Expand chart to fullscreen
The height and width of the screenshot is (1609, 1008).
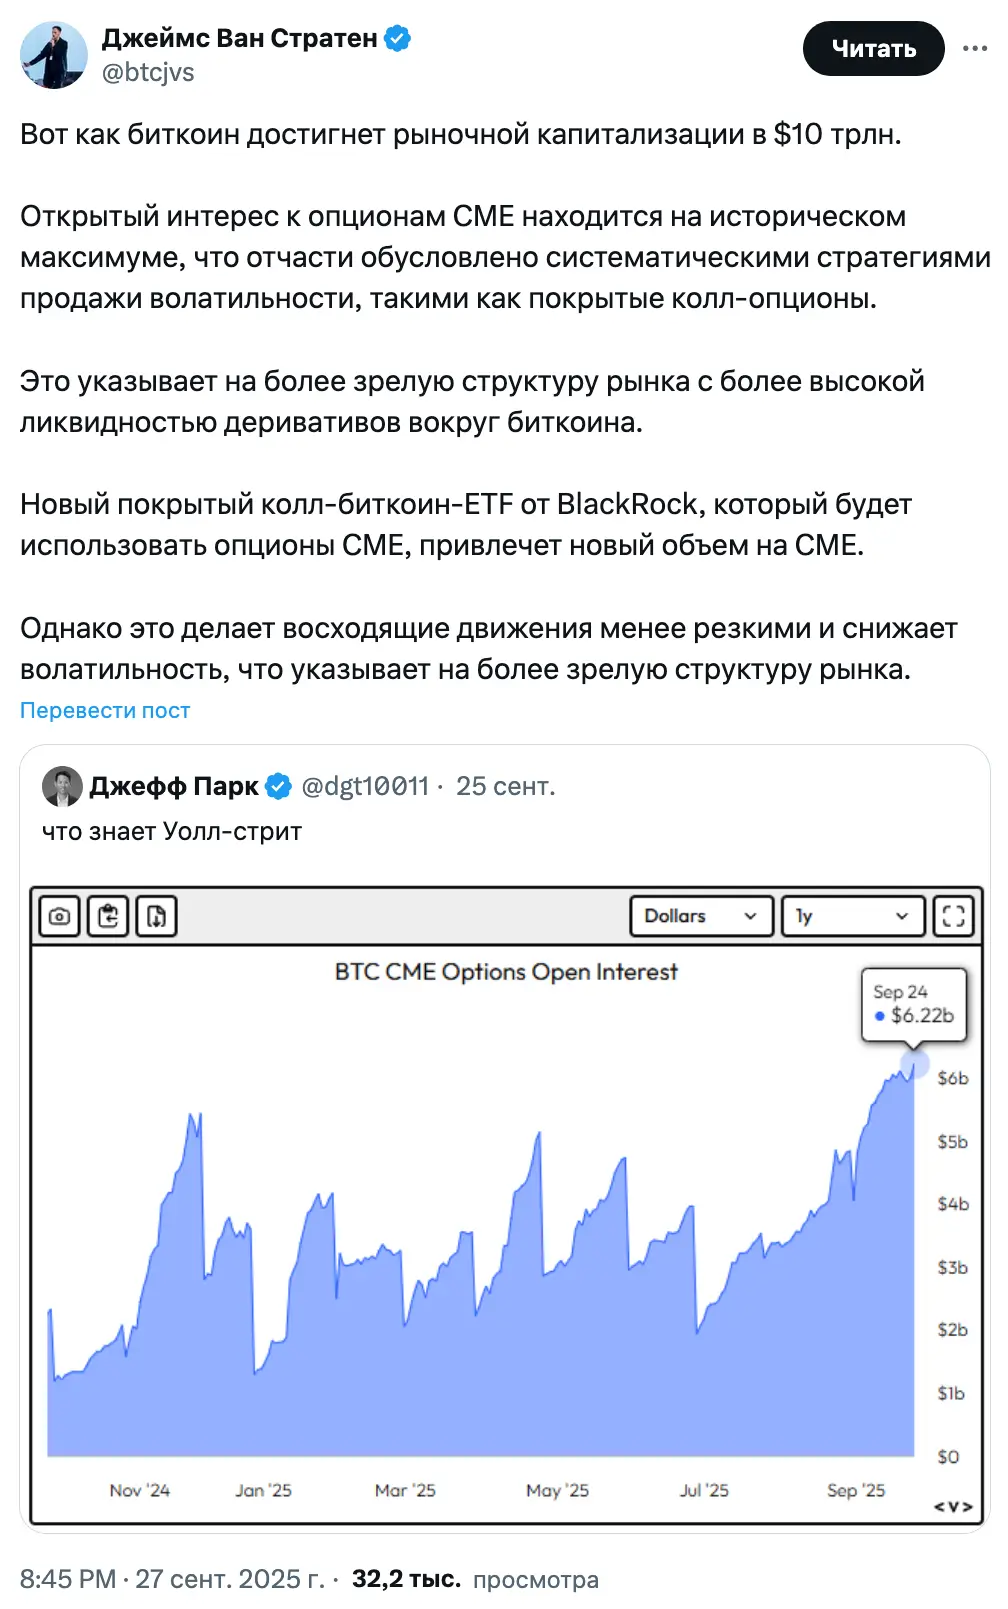954,916
